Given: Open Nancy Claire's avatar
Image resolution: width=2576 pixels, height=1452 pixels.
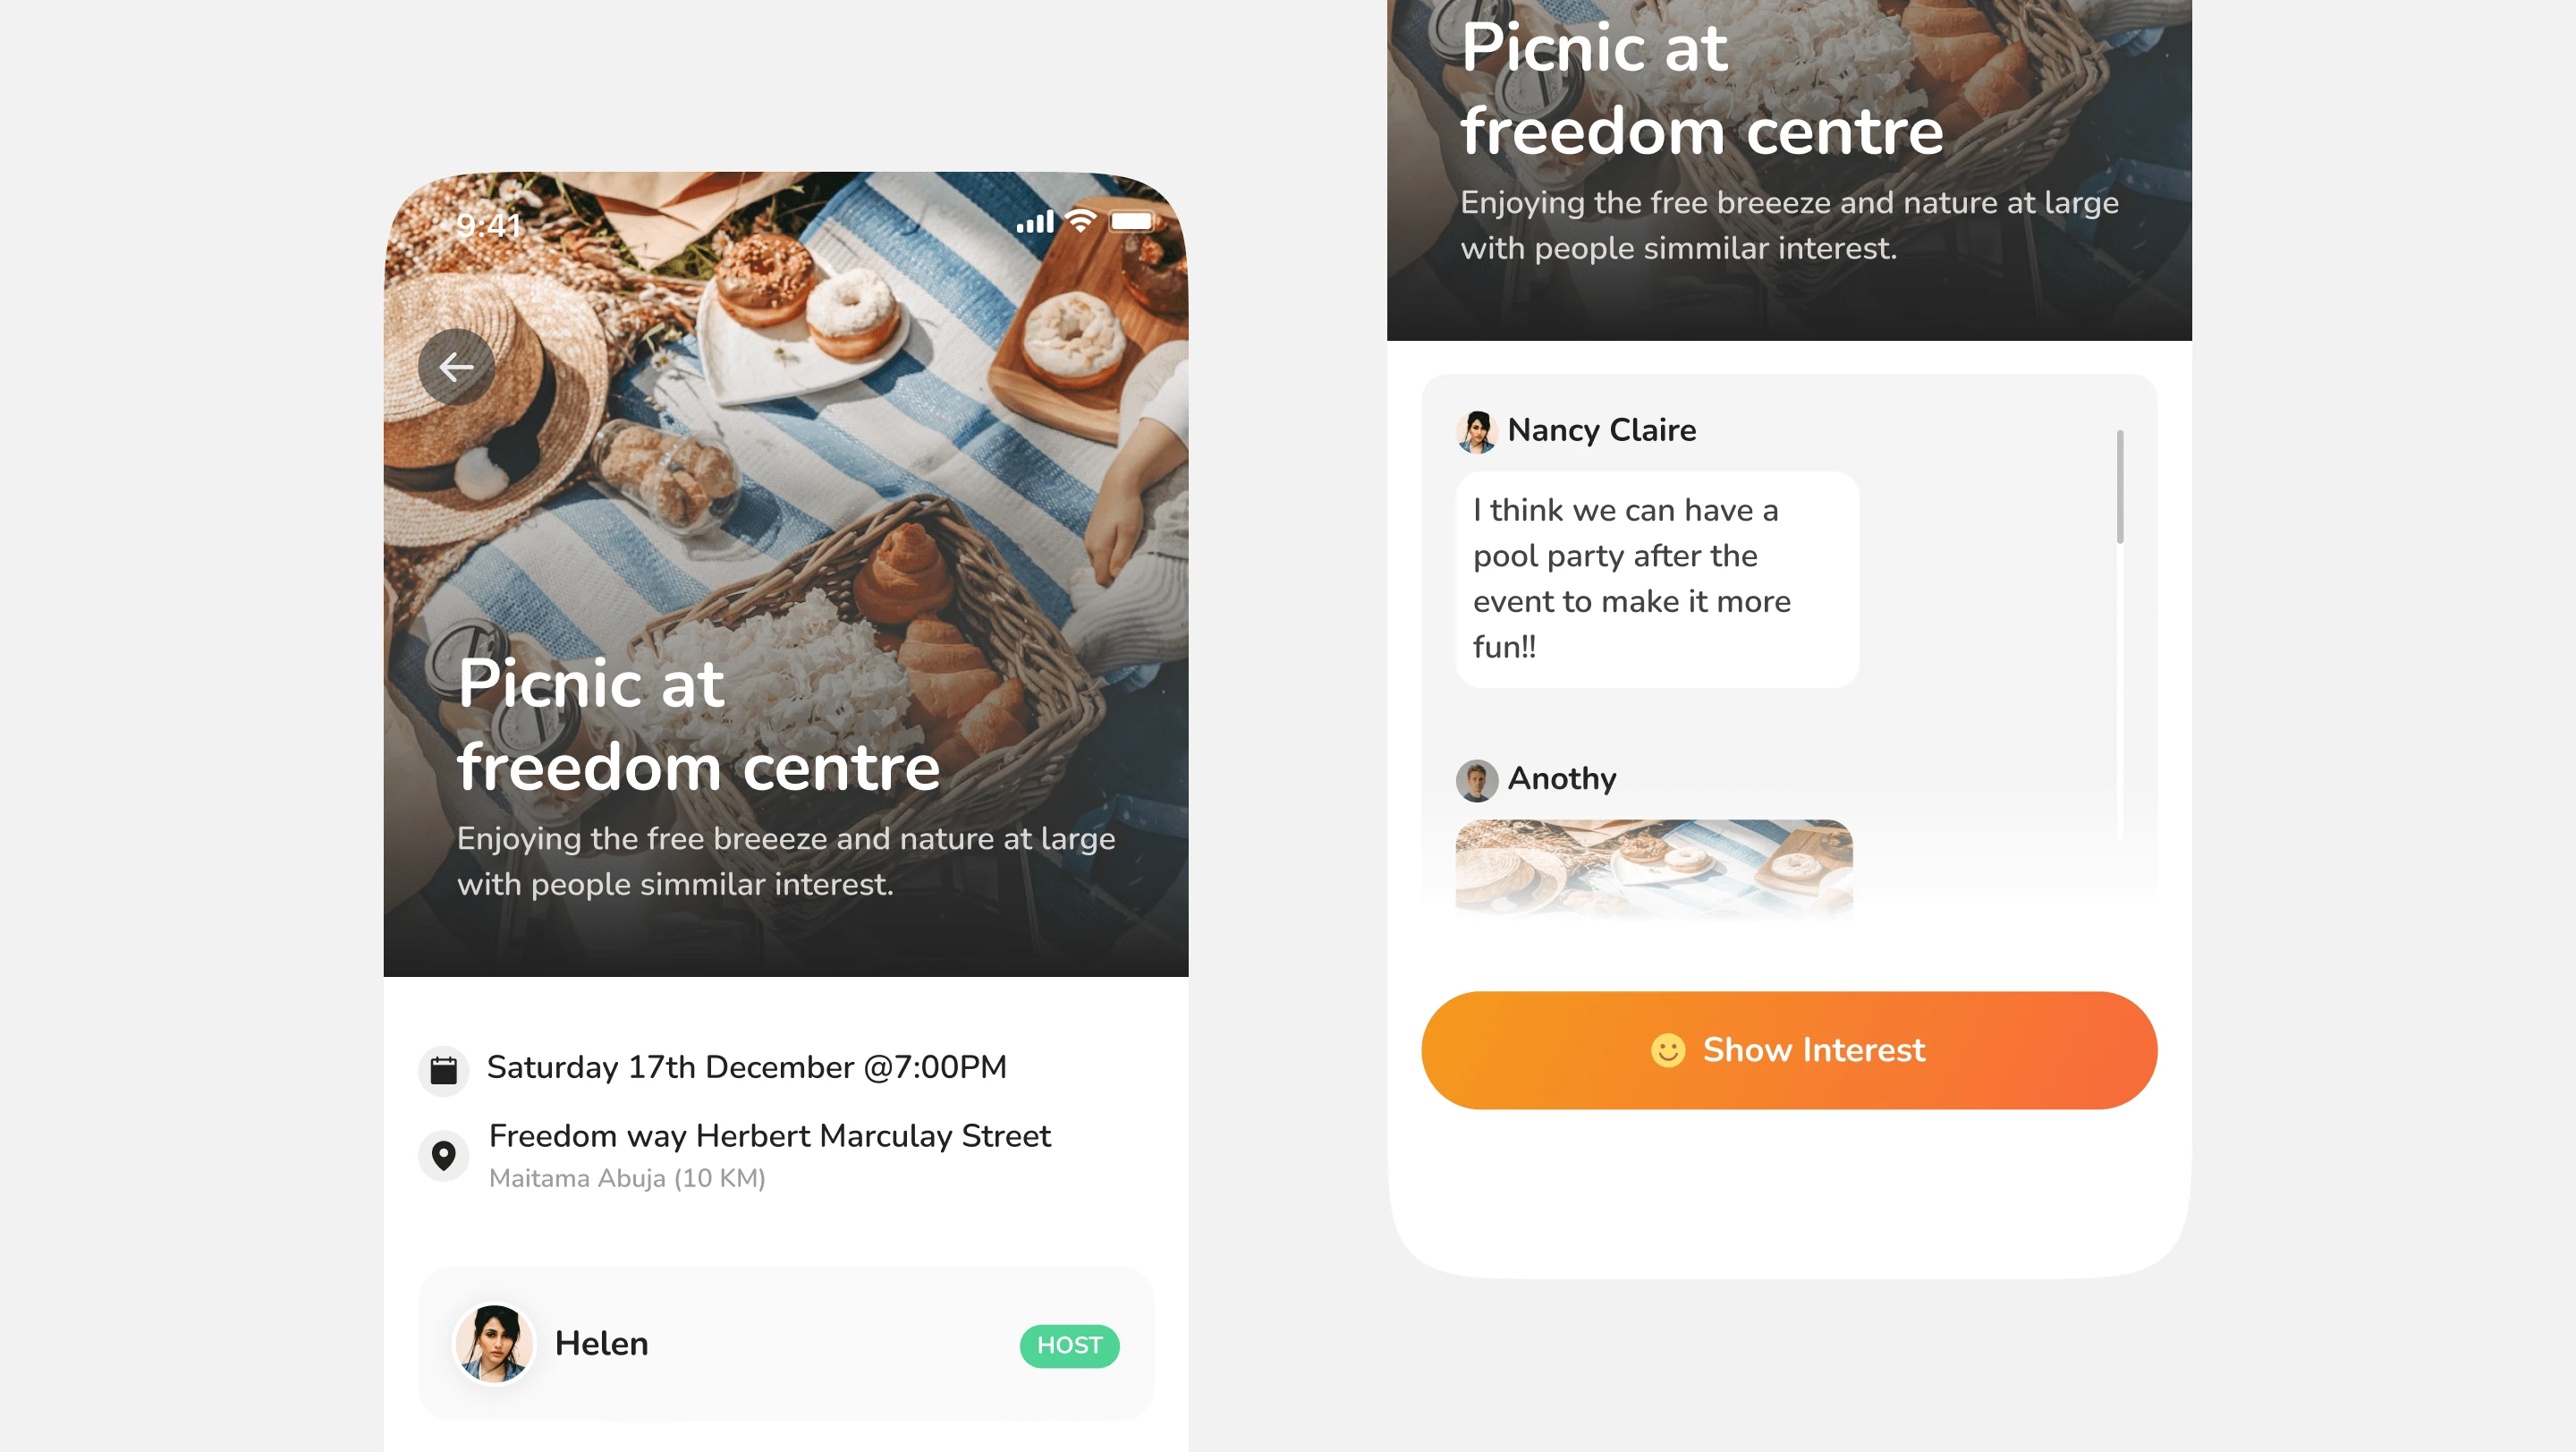Looking at the screenshot, I should pos(1477,431).
